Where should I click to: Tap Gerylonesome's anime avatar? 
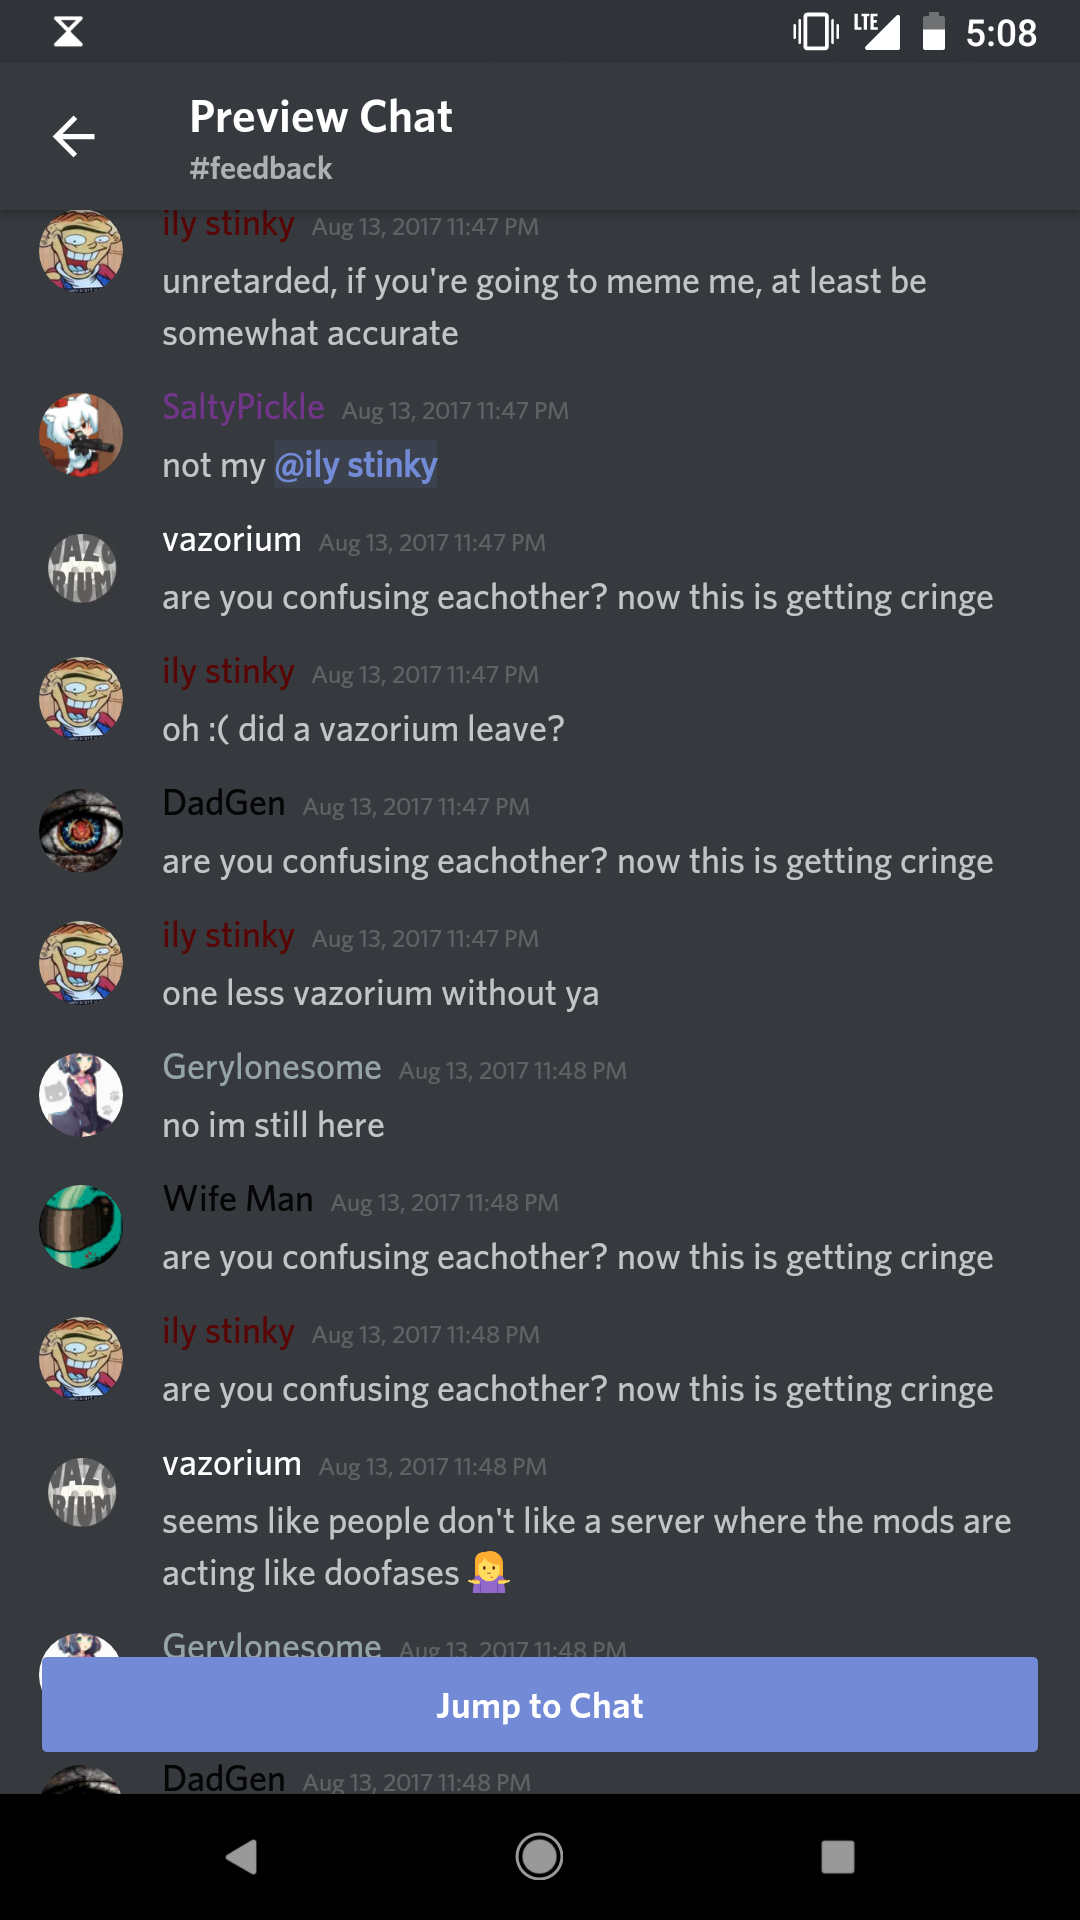click(81, 1095)
